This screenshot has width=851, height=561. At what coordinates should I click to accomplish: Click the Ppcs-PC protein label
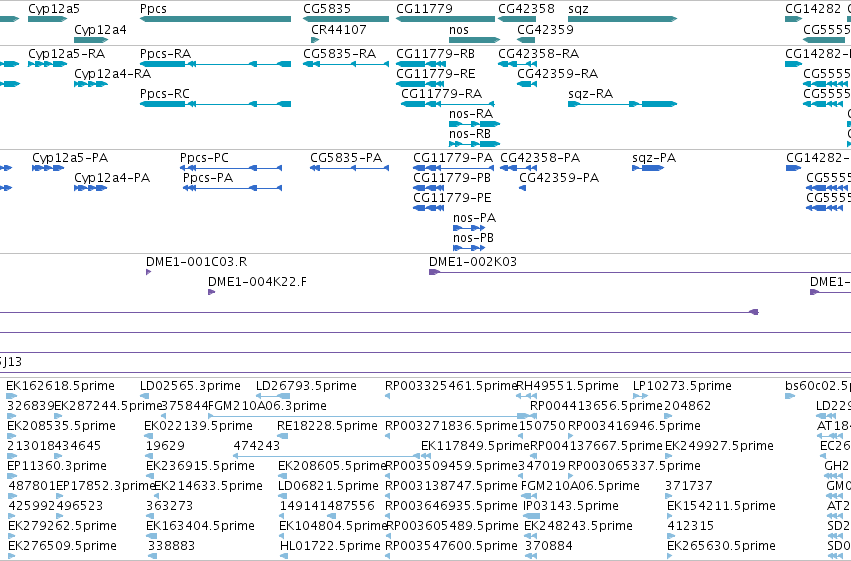[204, 158]
